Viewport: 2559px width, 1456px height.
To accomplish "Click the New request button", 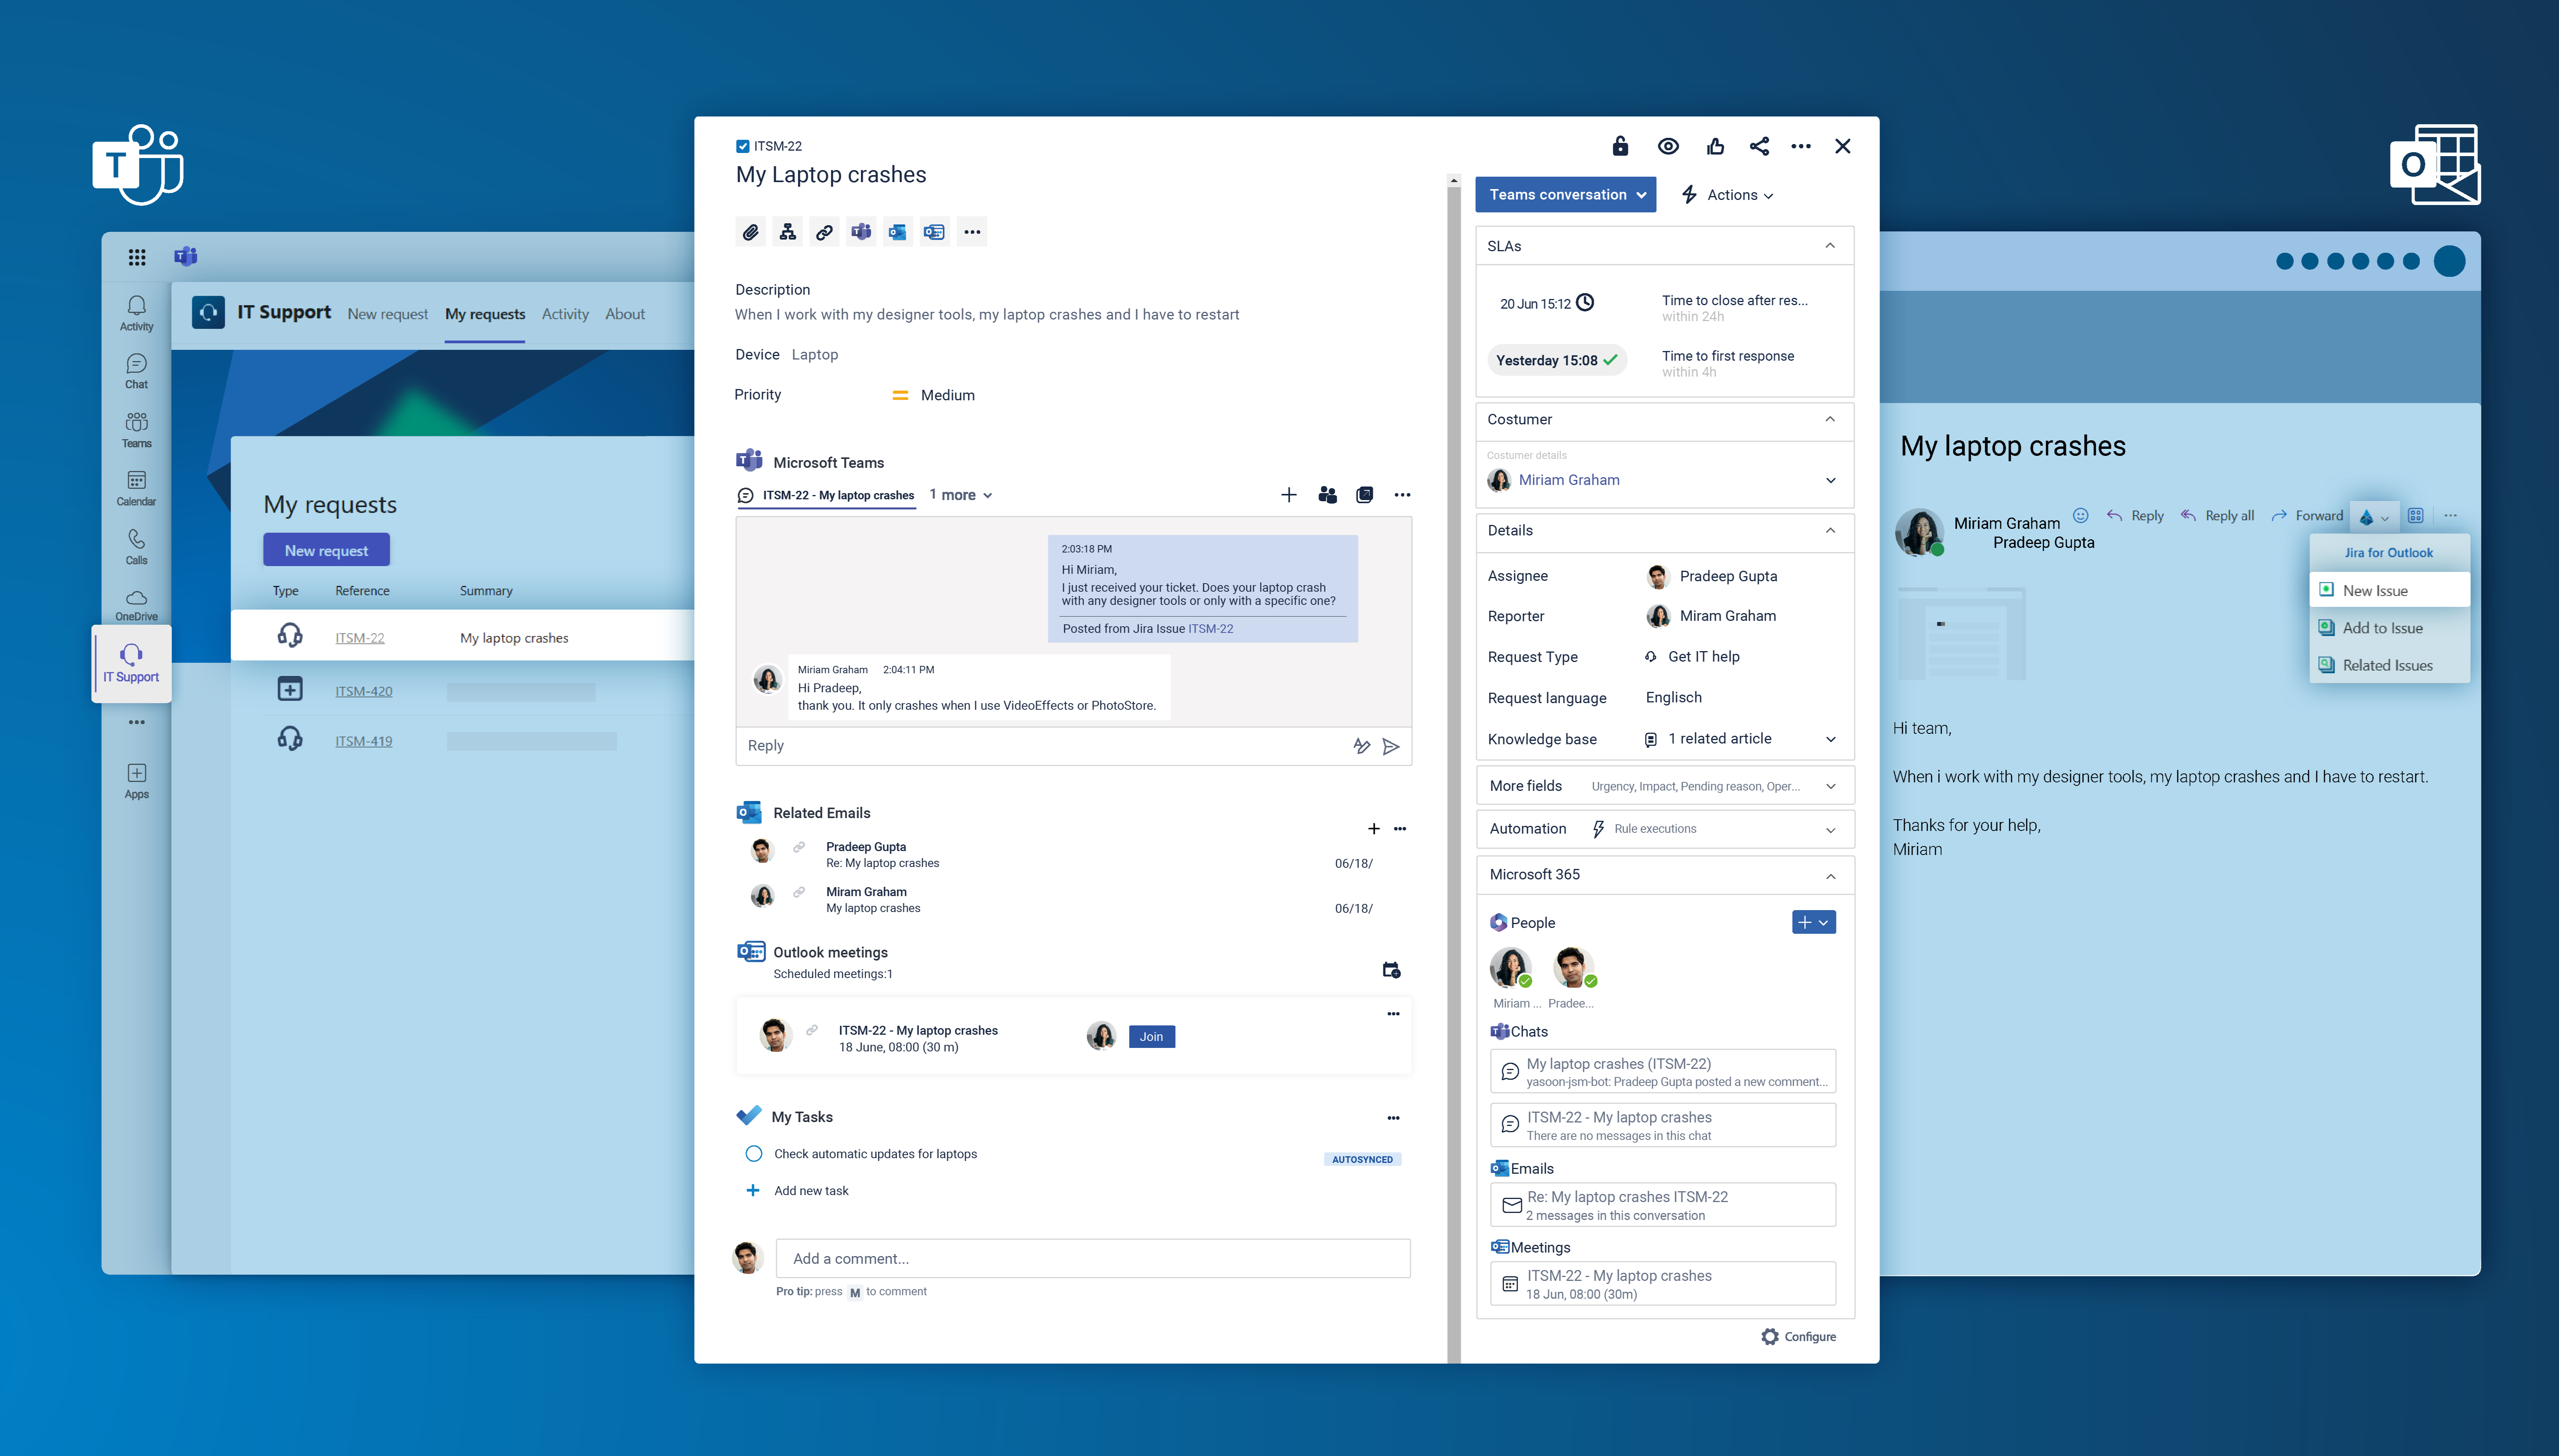I will click(326, 550).
